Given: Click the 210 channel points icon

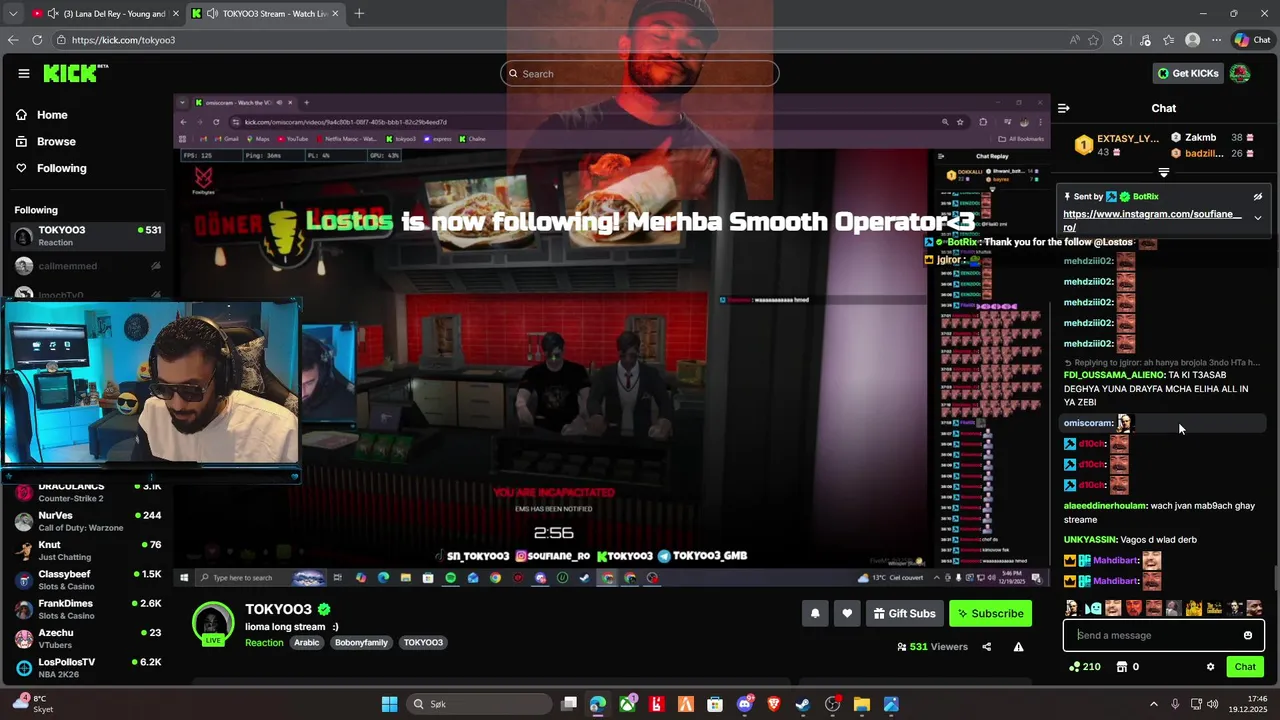Looking at the screenshot, I should pos(1085,667).
